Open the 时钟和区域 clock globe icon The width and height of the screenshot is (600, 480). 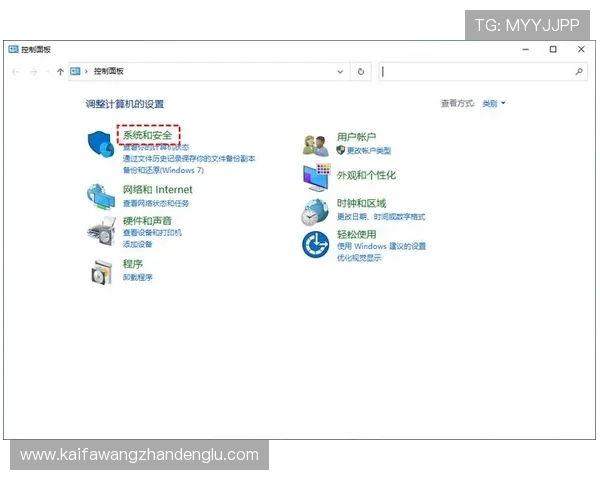tap(315, 212)
